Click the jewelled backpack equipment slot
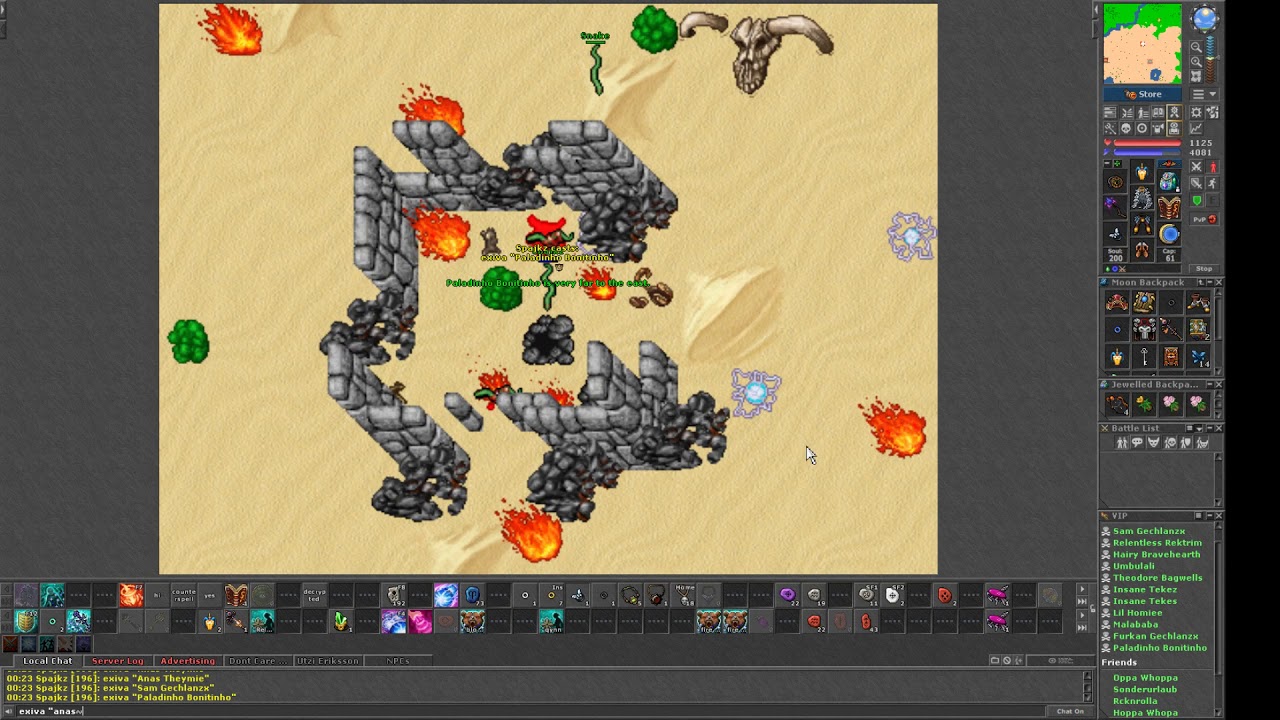Image resolution: width=1280 pixels, height=720 pixels. (x=1169, y=181)
